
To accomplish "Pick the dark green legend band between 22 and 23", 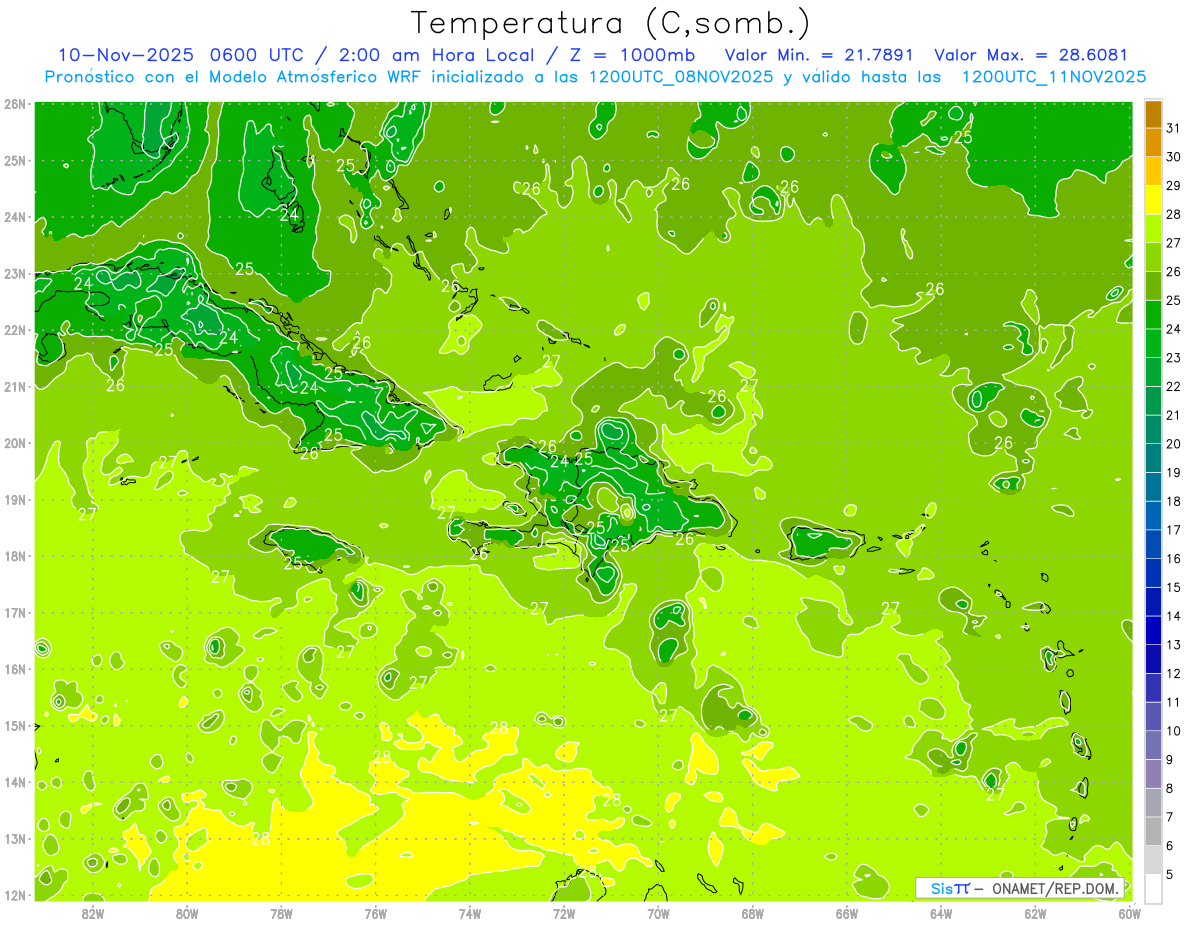I will click(x=1153, y=372).
